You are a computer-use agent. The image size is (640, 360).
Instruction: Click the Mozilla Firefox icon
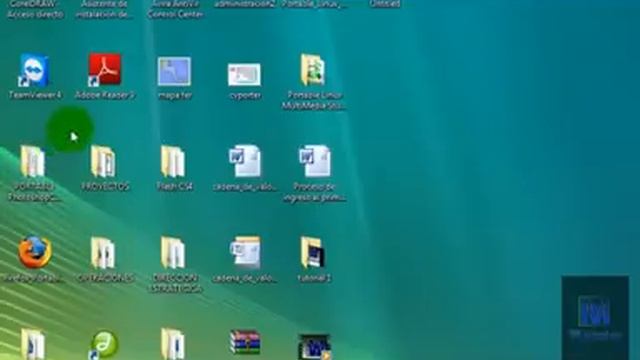point(35,252)
